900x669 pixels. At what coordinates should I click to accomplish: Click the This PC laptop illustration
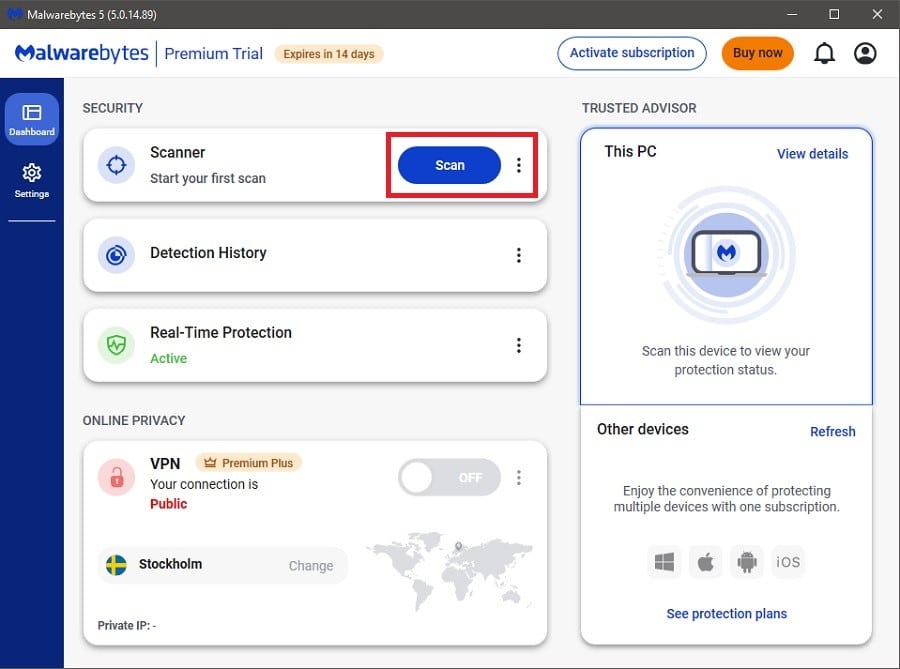click(726, 254)
